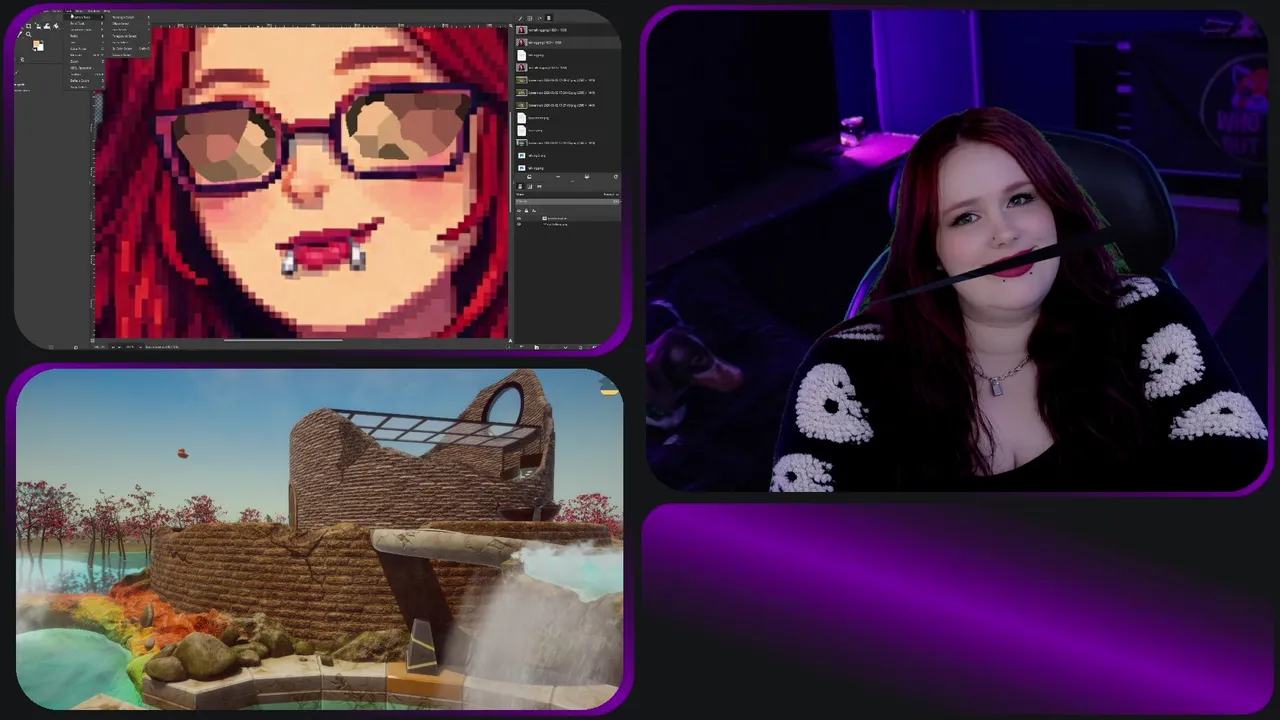
Task: Switch to Document History tab icon
Action: pyautogui.click(x=549, y=18)
